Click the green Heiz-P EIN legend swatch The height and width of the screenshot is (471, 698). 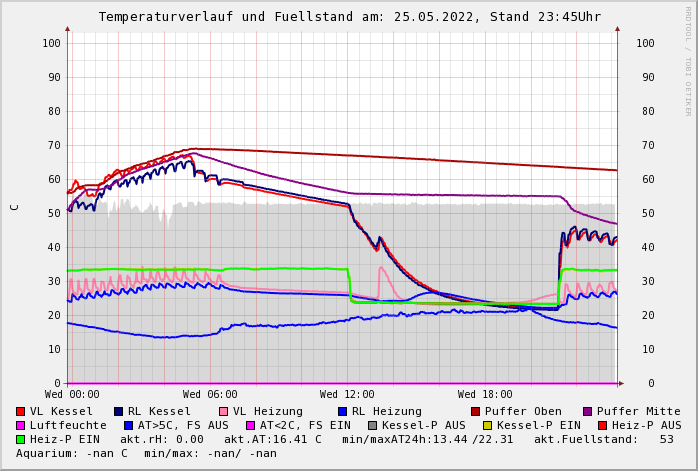tap(21, 439)
